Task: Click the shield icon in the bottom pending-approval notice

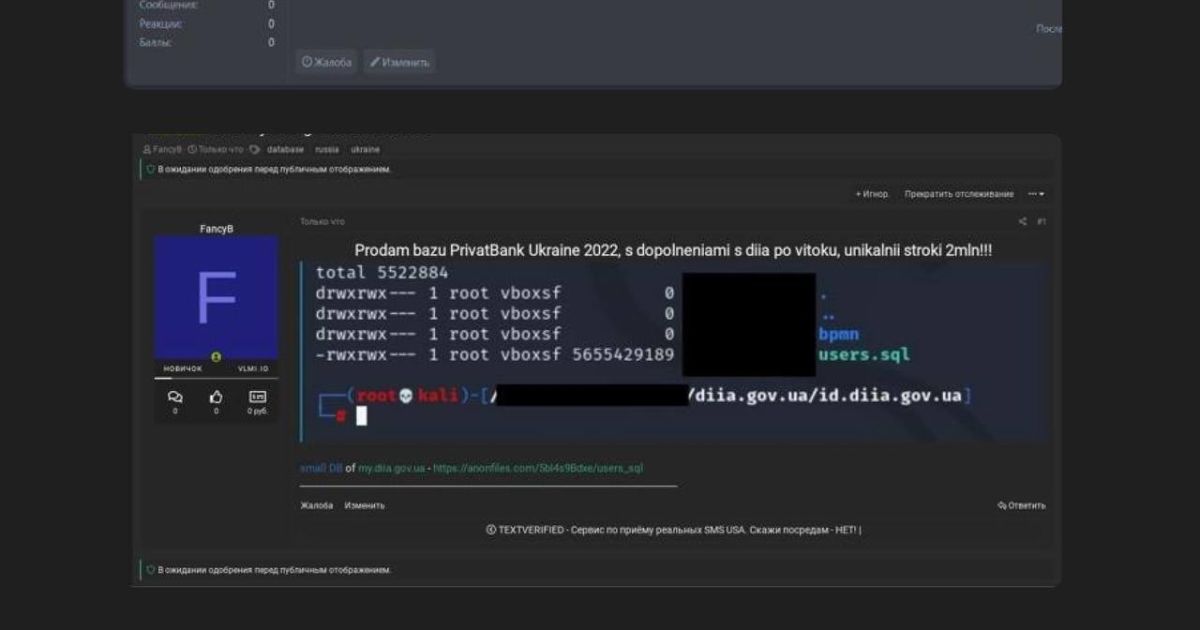Action: [151, 569]
